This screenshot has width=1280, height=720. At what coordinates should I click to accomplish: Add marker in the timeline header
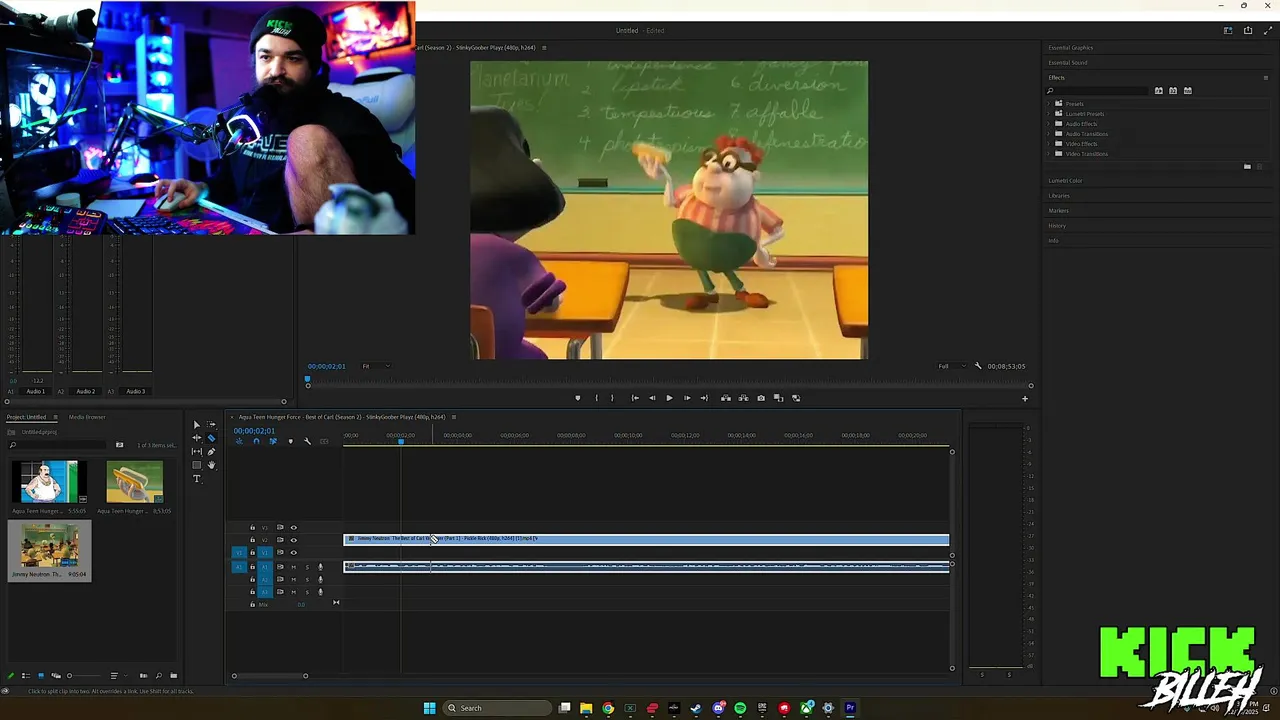coord(291,441)
